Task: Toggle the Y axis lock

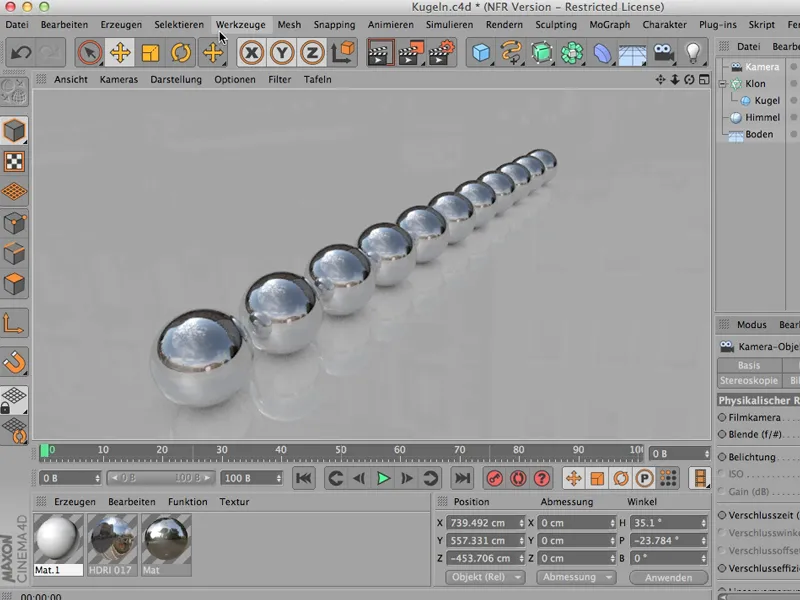Action: point(282,53)
